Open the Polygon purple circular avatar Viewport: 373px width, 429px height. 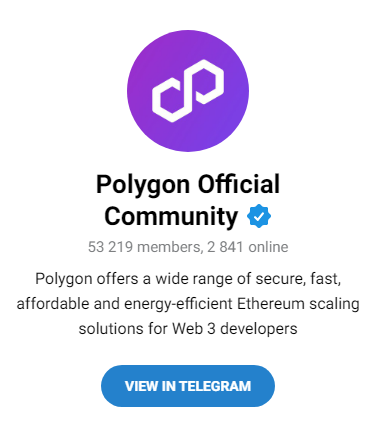pos(188,91)
